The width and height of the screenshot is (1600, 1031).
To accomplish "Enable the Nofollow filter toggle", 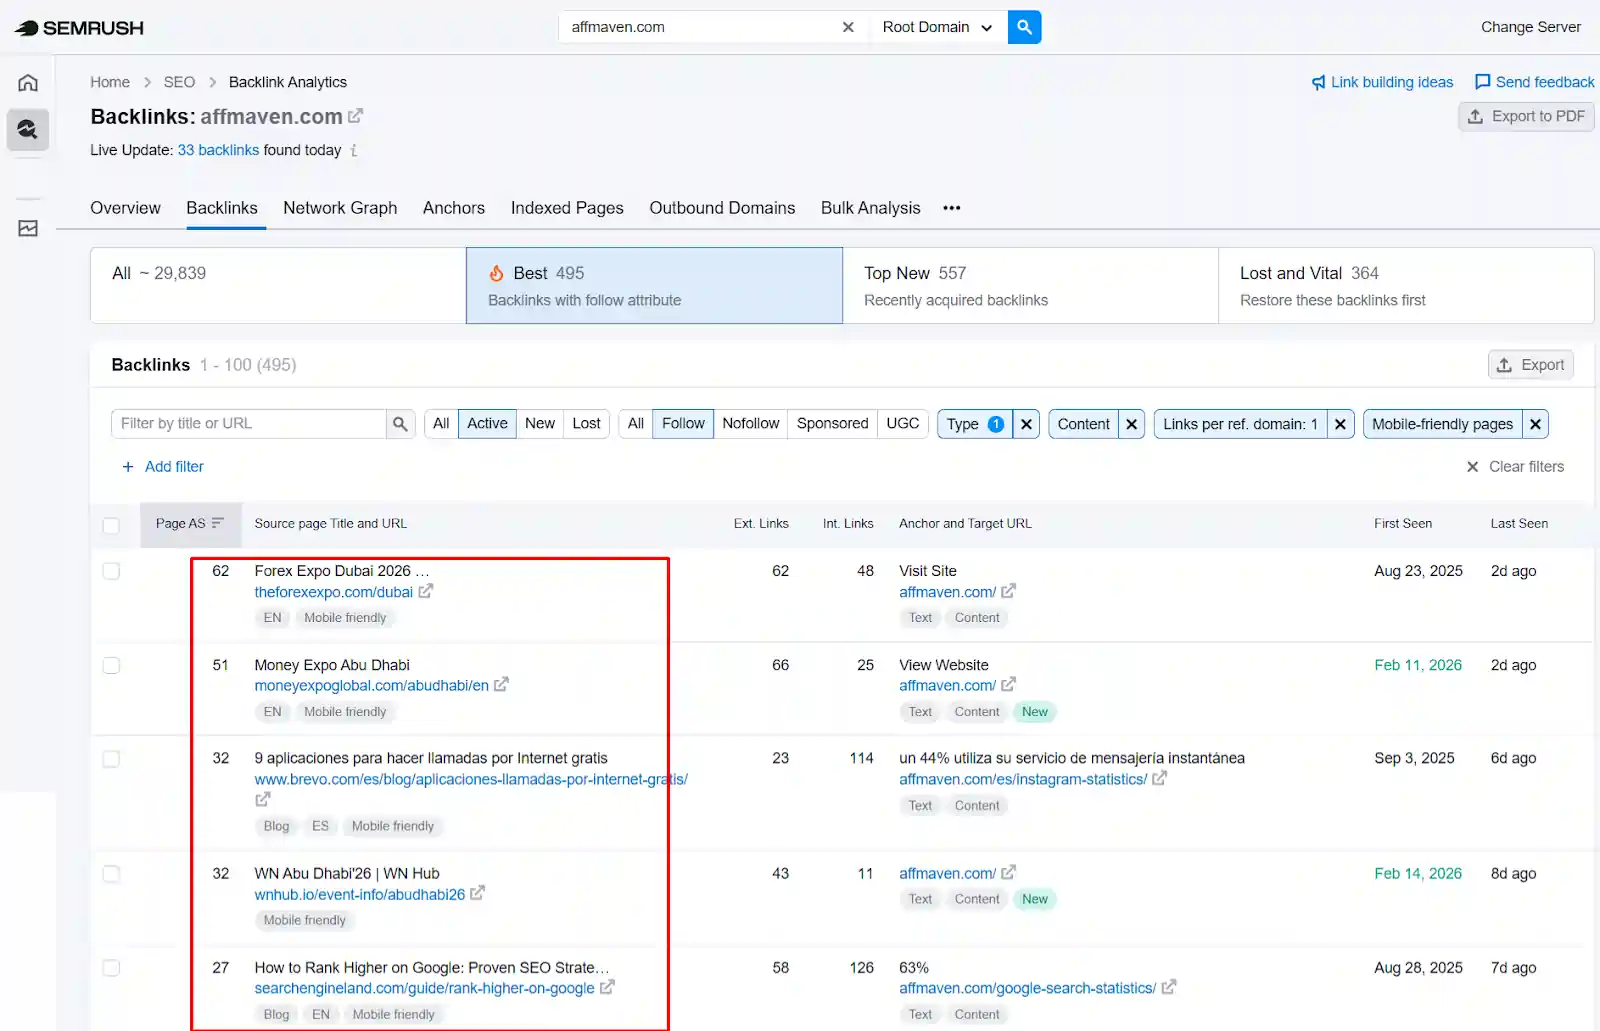I will click(x=750, y=423).
